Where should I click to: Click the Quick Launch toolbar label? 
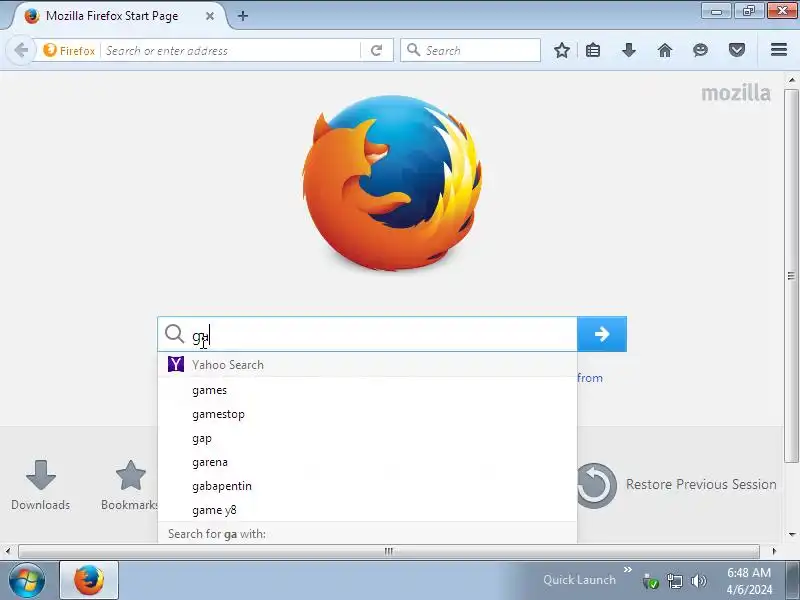(x=580, y=580)
